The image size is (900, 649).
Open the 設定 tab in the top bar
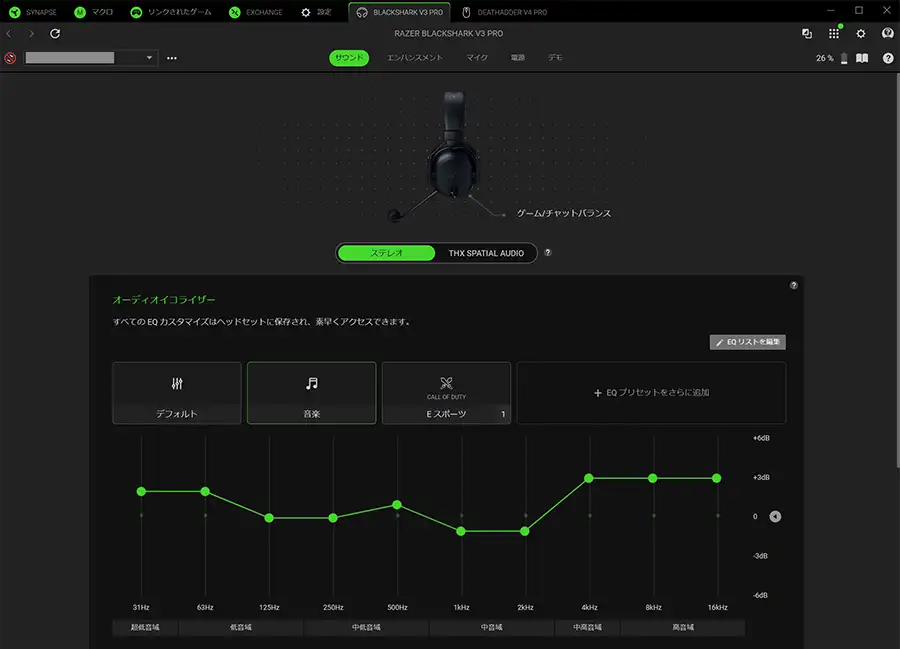(x=316, y=12)
